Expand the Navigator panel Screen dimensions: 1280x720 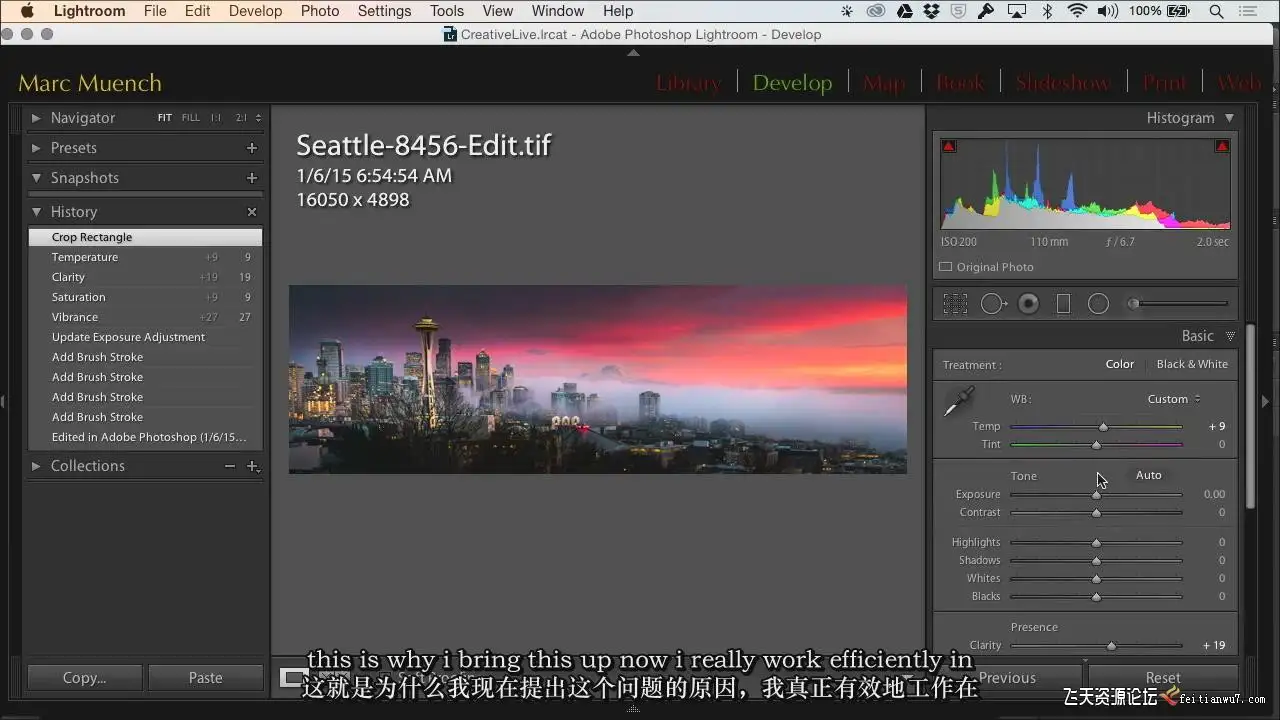tap(36, 118)
